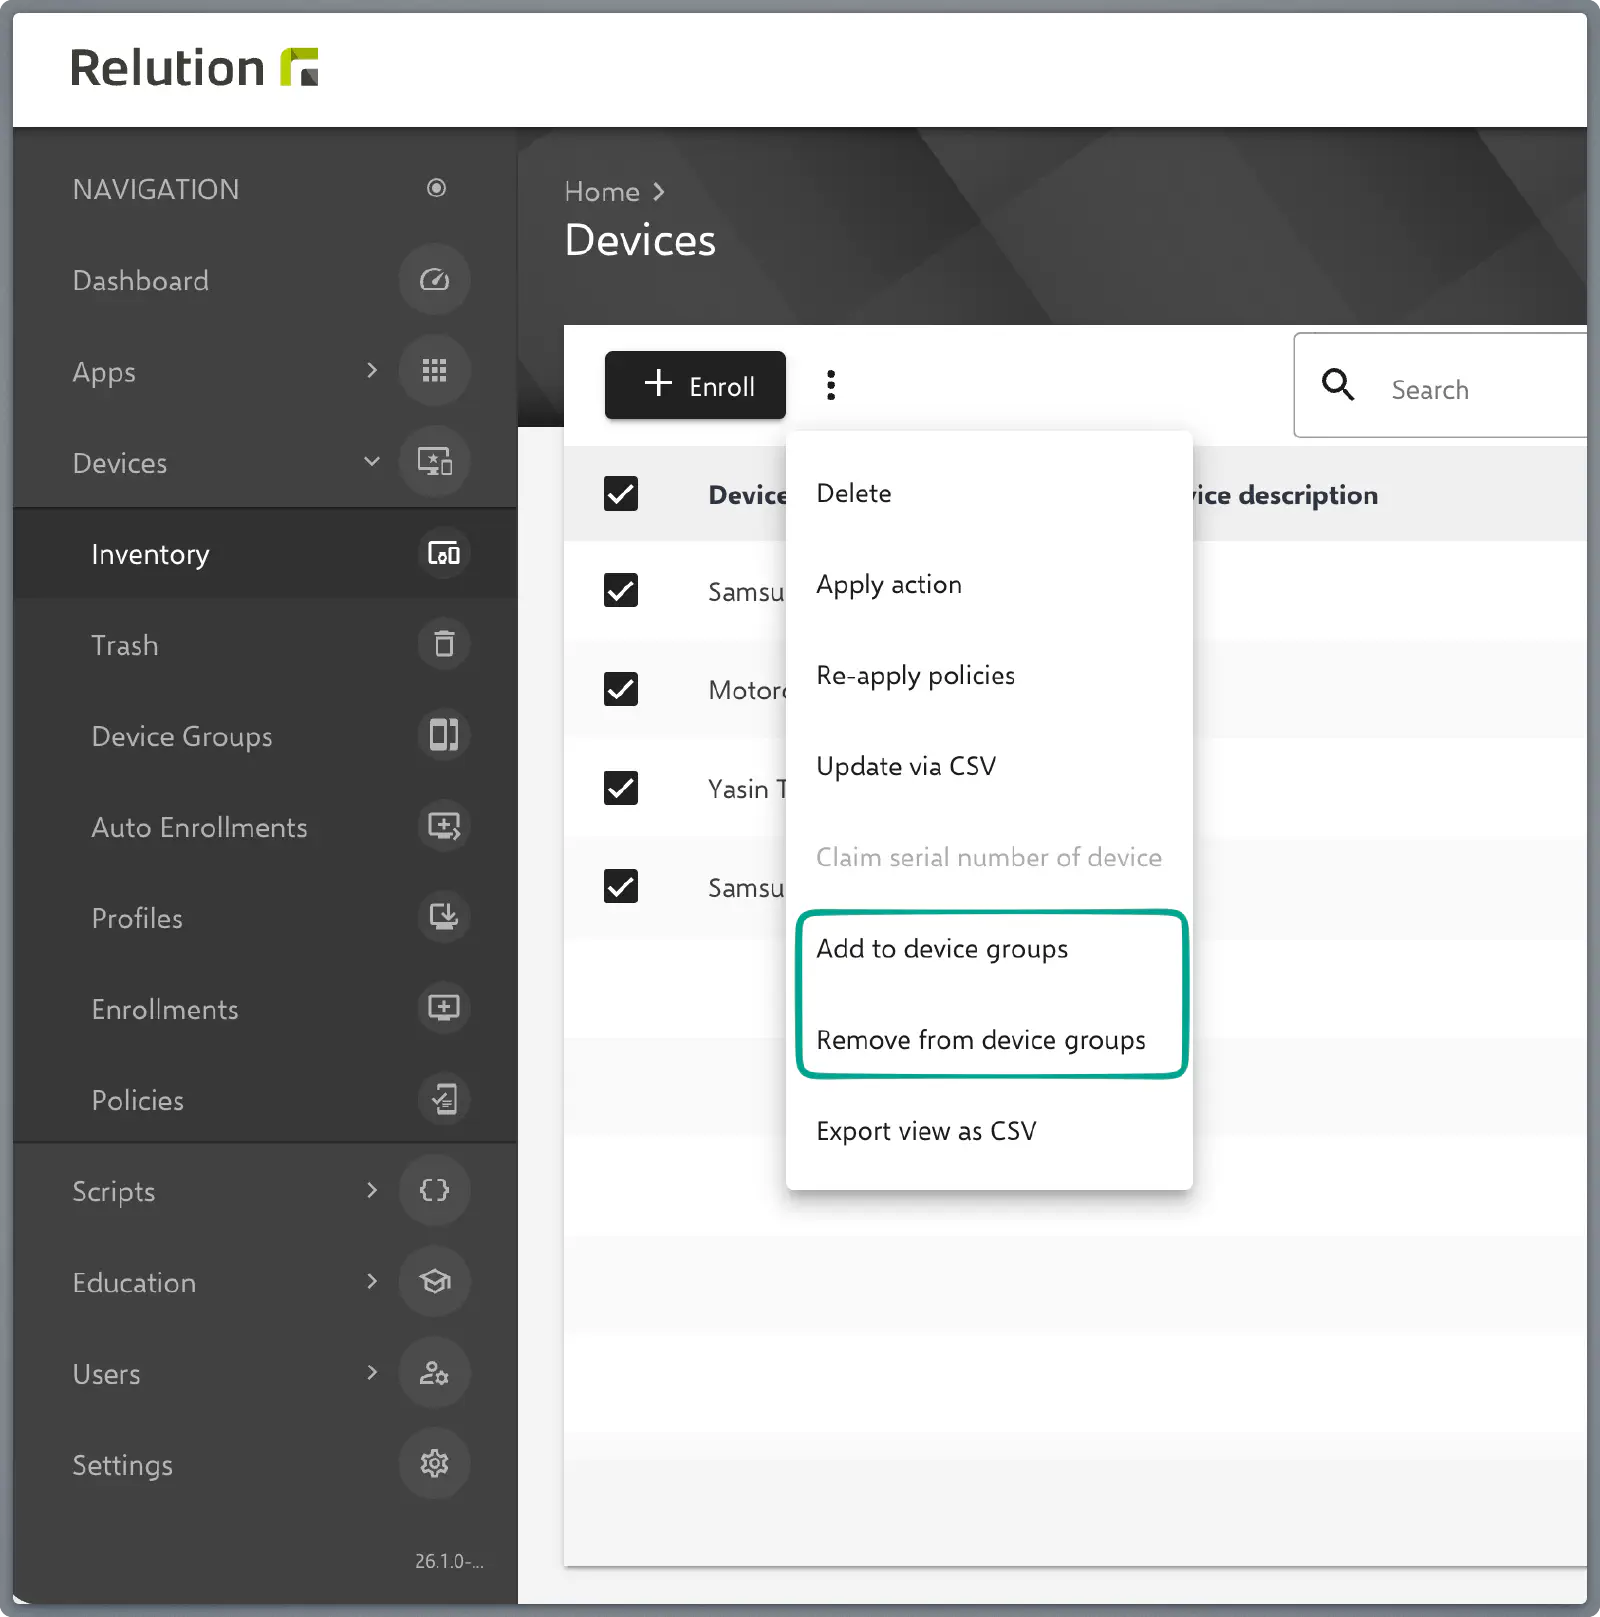Click the search magnifier icon
1600x1617 pixels.
1338,385
